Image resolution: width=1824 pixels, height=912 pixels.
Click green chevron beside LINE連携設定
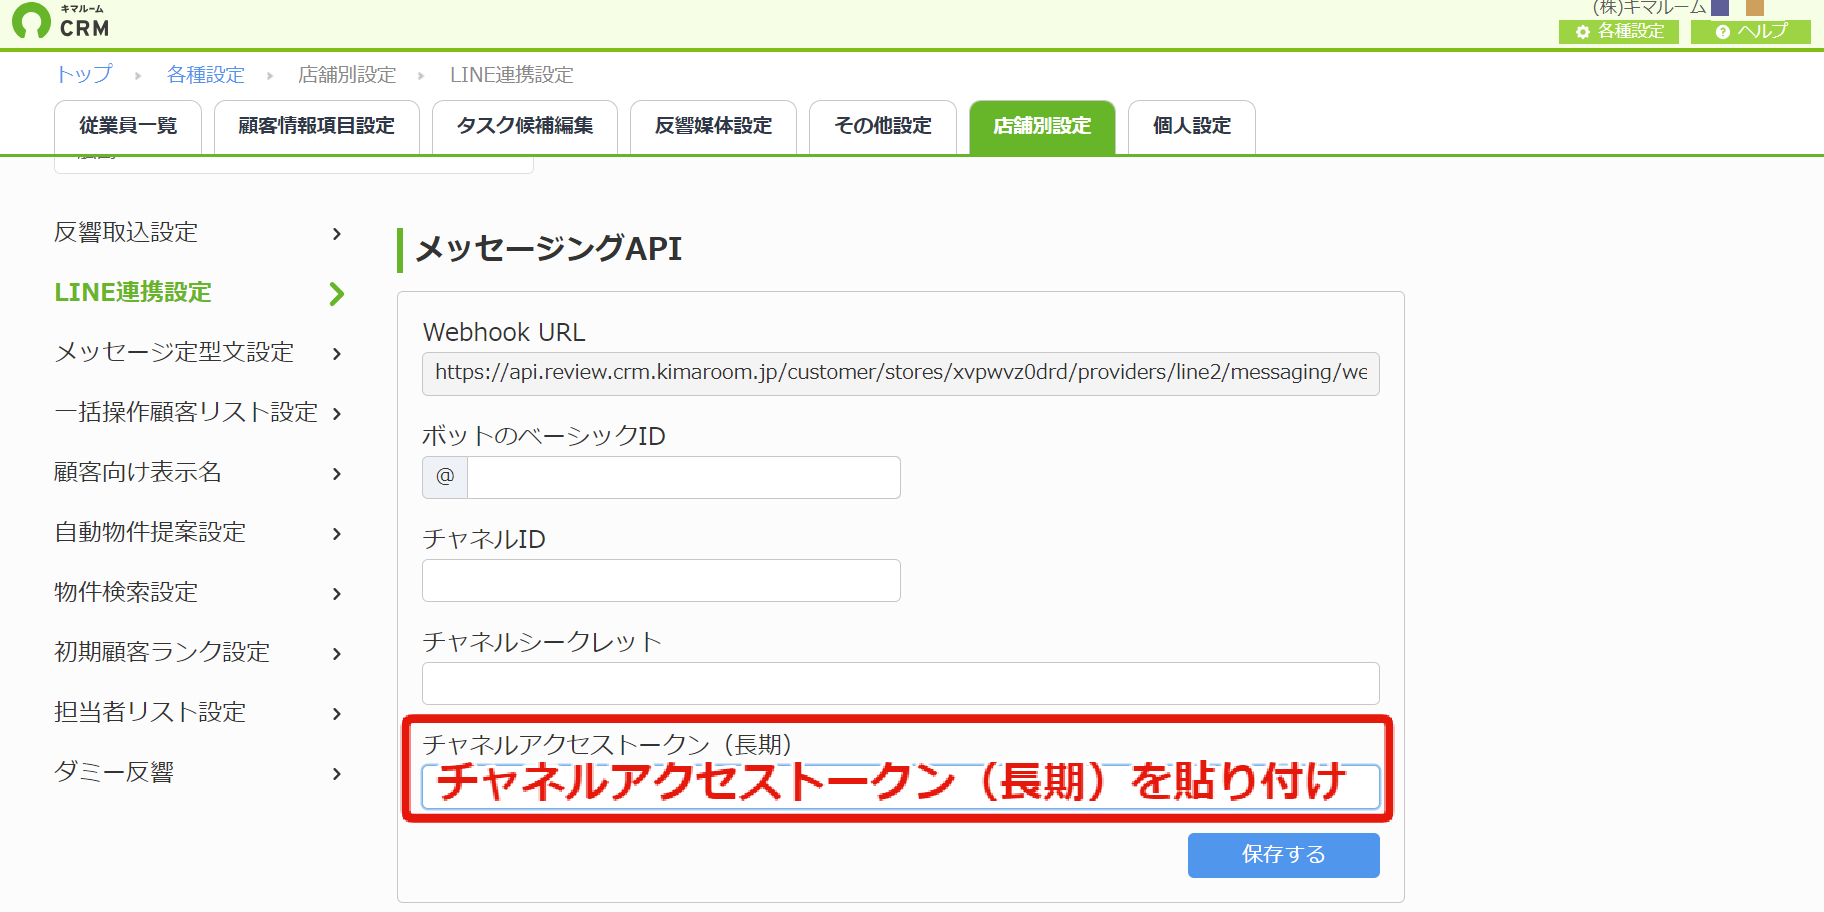337,294
